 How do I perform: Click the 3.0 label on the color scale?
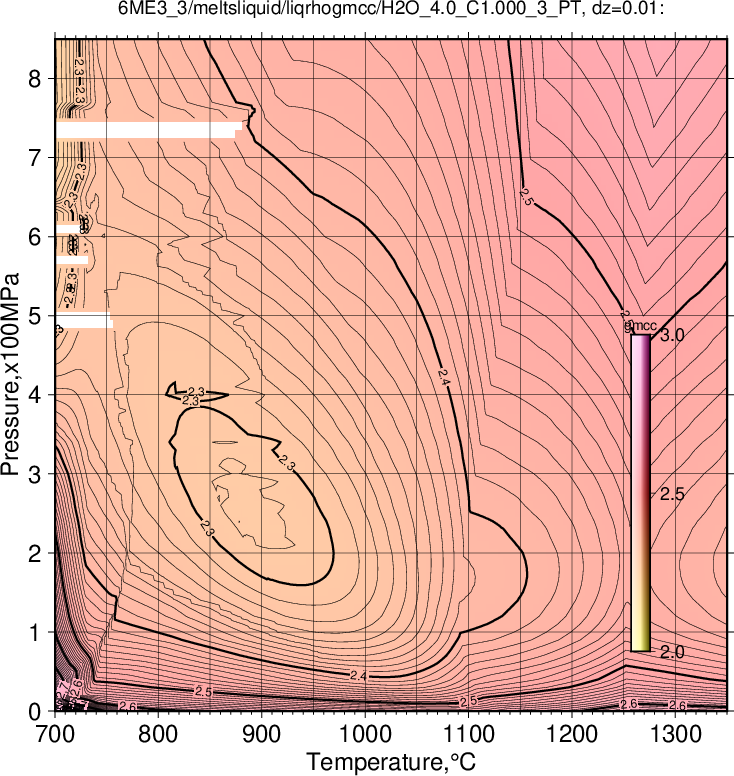coord(672,336)
